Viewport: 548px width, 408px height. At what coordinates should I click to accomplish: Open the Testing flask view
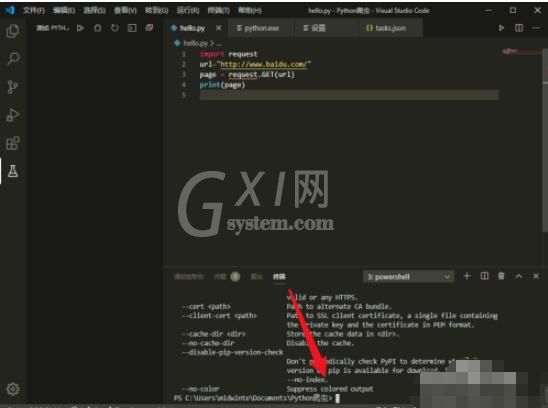13,171
